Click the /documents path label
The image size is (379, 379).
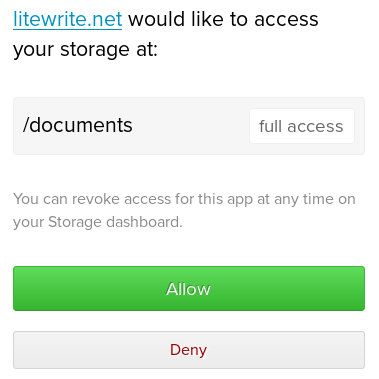point(78,125)
